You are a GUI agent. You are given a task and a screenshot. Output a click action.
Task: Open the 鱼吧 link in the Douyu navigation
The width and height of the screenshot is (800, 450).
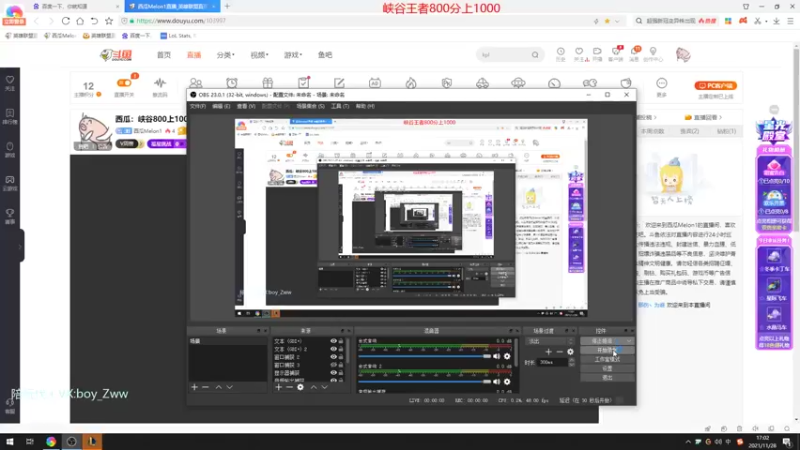pos(325,55)
